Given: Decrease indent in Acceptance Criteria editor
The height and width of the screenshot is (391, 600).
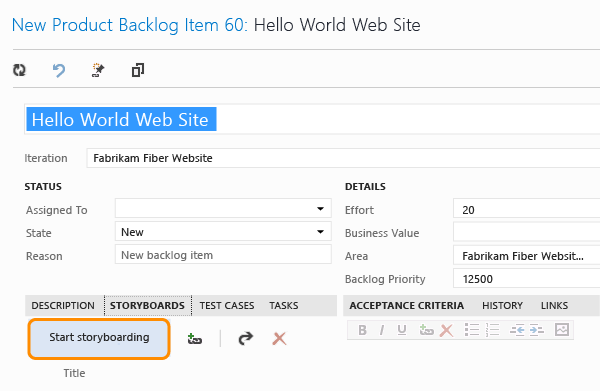Looking at the screenshot, I should click(517, 329).
